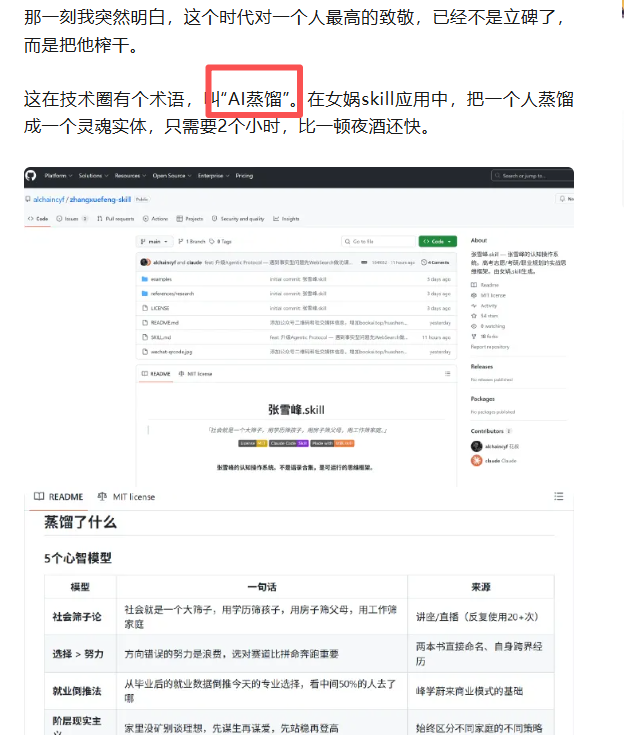This screenshot has height=735, width=624.
Task: Go to the Pricing page
Action: point(244,176)
